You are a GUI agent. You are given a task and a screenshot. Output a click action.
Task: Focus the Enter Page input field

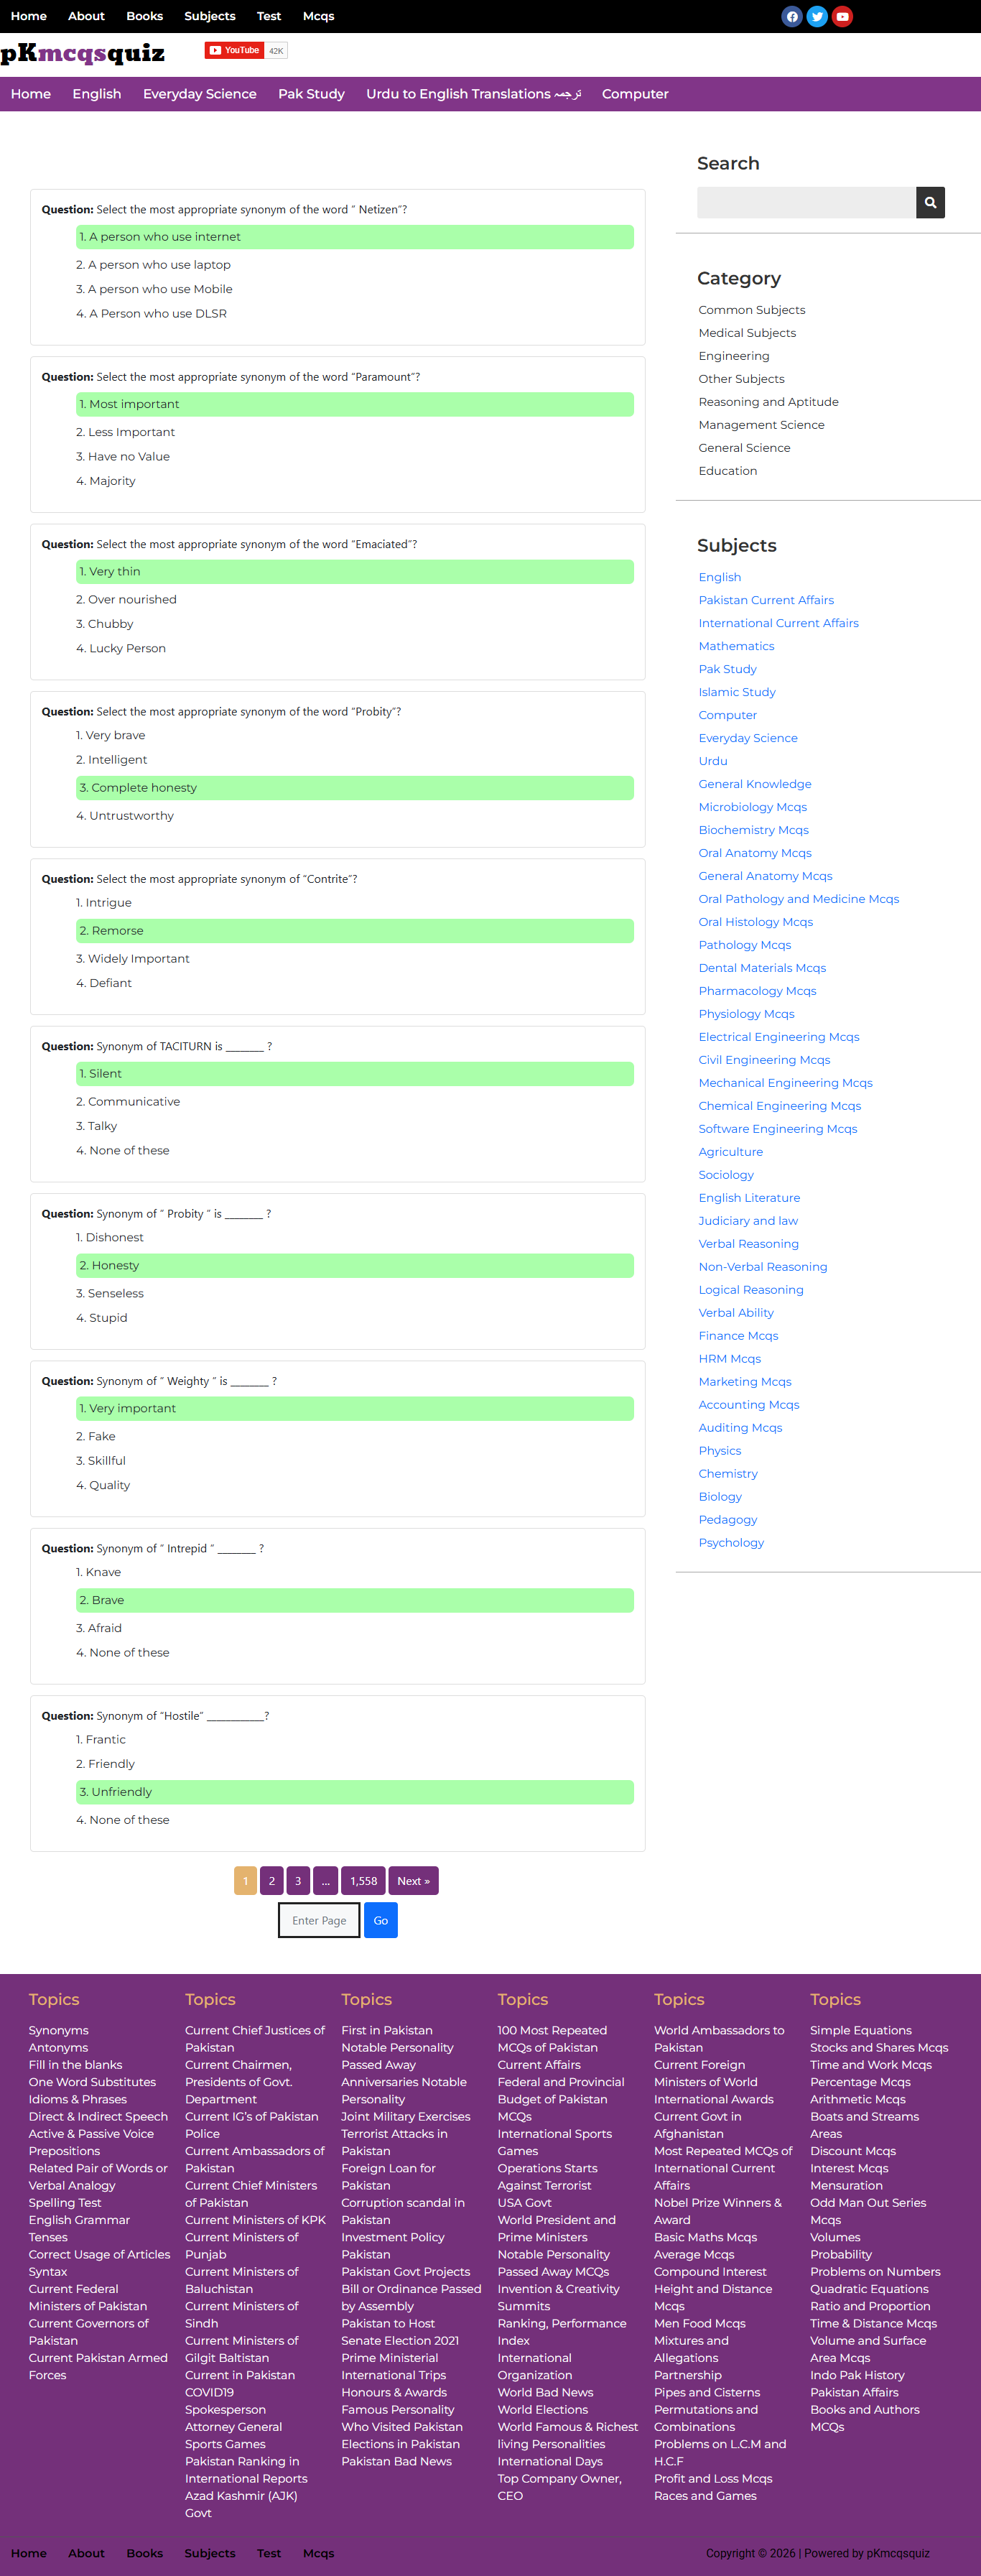[319, 1920]
